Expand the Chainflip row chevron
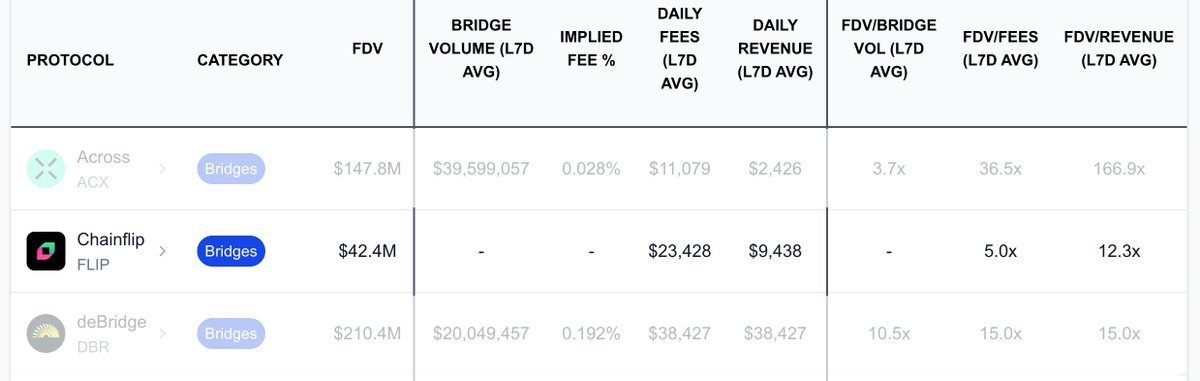The image size is (1200, 381). (x=163, y=251)
